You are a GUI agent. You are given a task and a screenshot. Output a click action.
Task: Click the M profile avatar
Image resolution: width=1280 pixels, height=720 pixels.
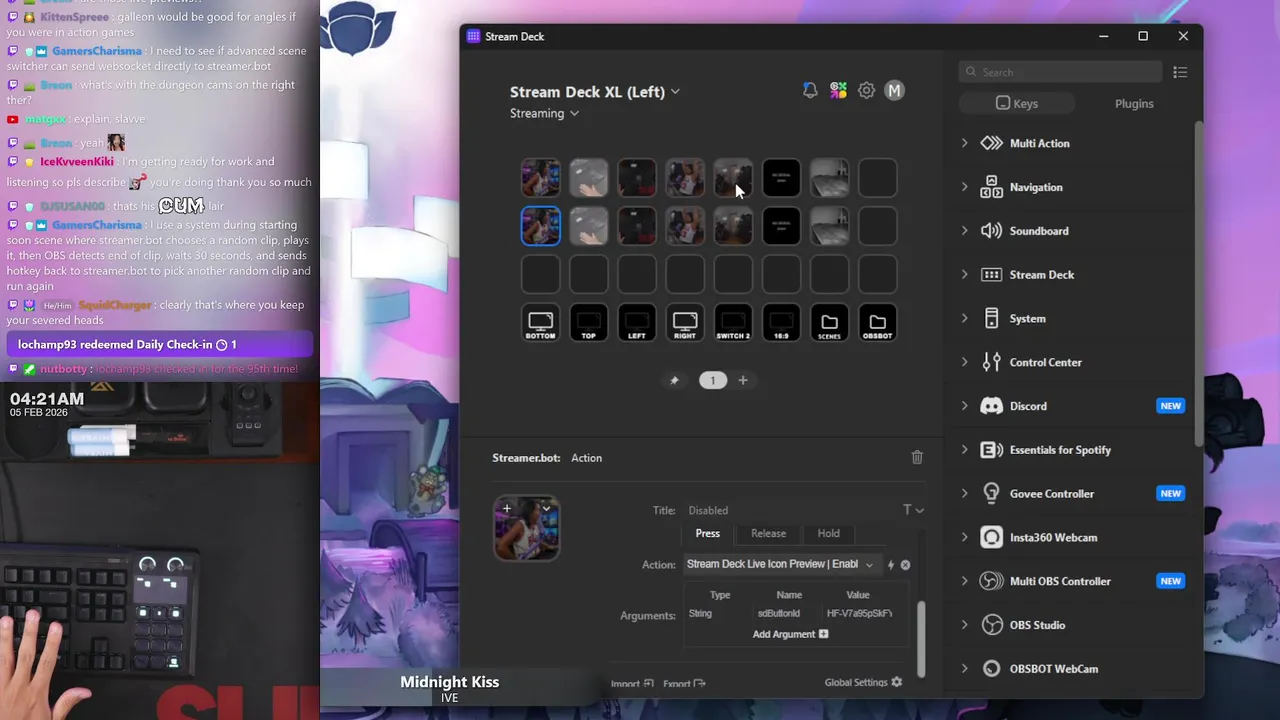tap(894, 90)
